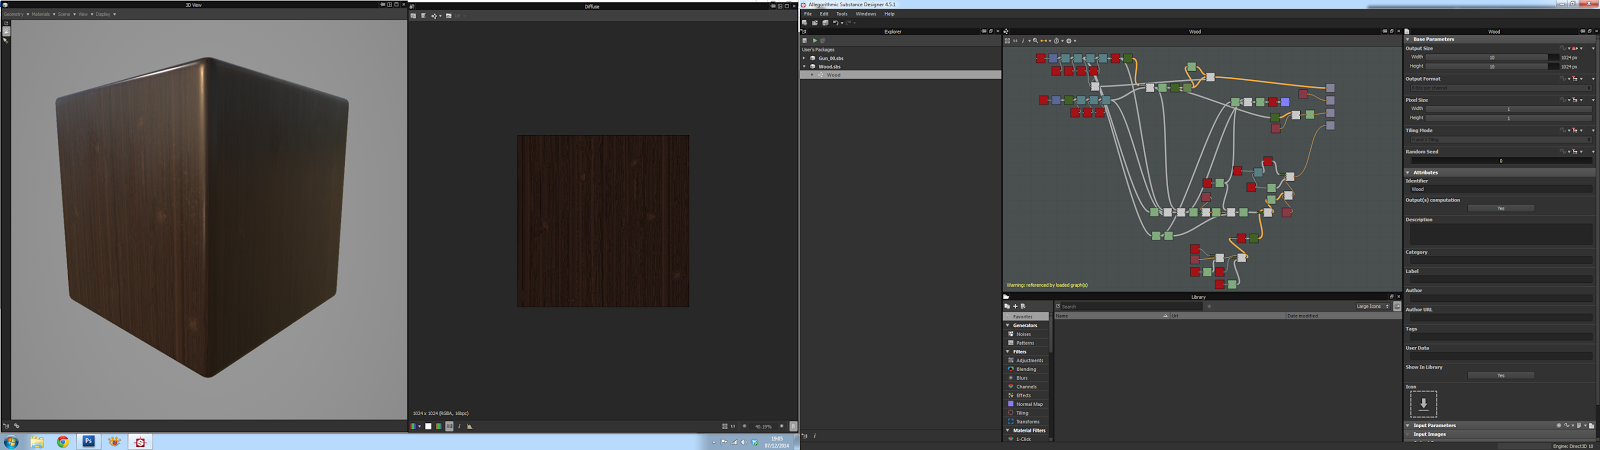Viewport: 1600px width, 450px height.
Task: Click the green play icon in Explorer
Action: click(x=815, y=41)
